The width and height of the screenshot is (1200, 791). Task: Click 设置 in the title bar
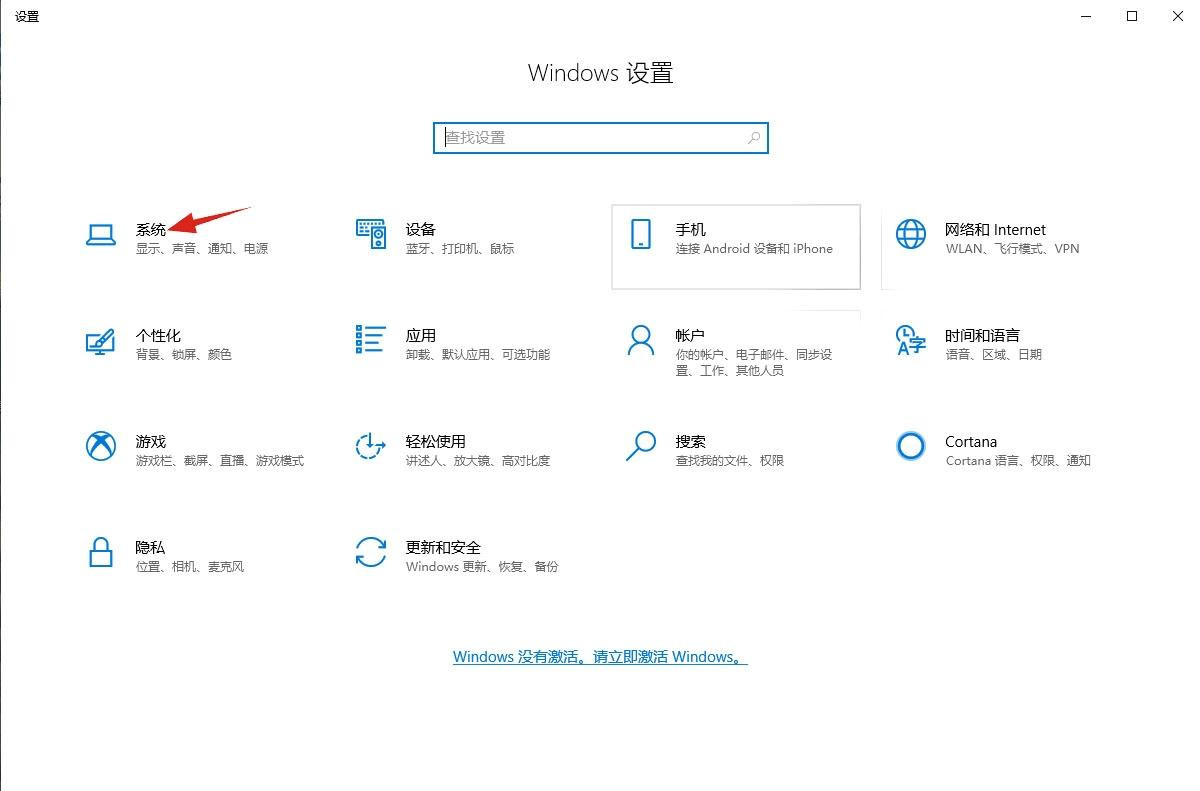point(27,16)
